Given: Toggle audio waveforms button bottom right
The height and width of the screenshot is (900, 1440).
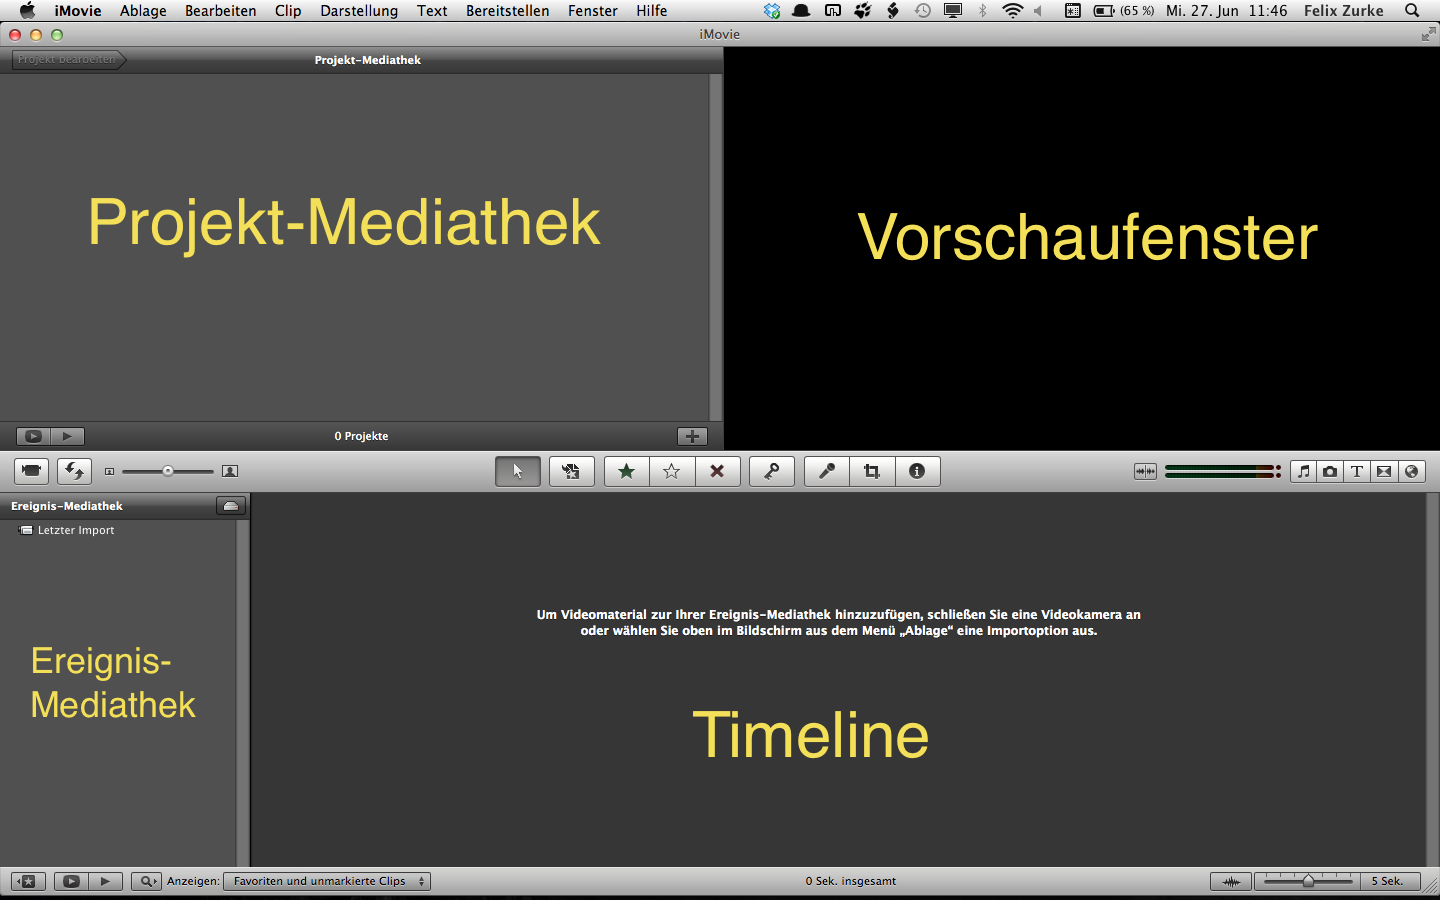Looking at the screenshot, I should [1231, 881].
